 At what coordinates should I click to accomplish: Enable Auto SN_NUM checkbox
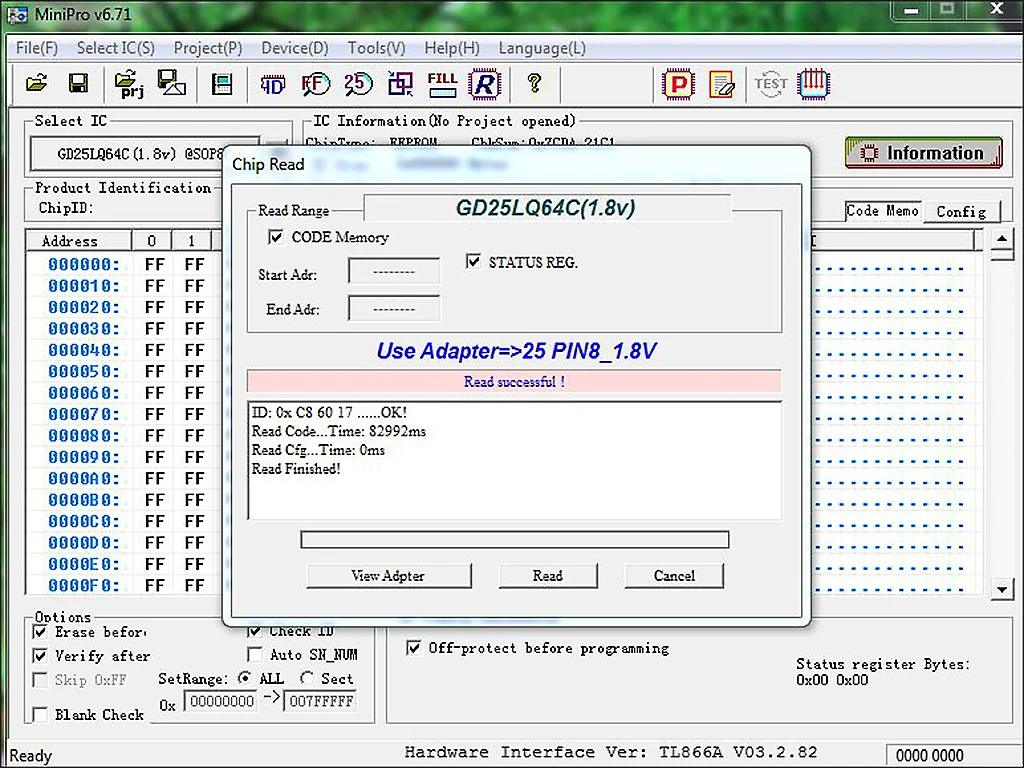(255, 654)
